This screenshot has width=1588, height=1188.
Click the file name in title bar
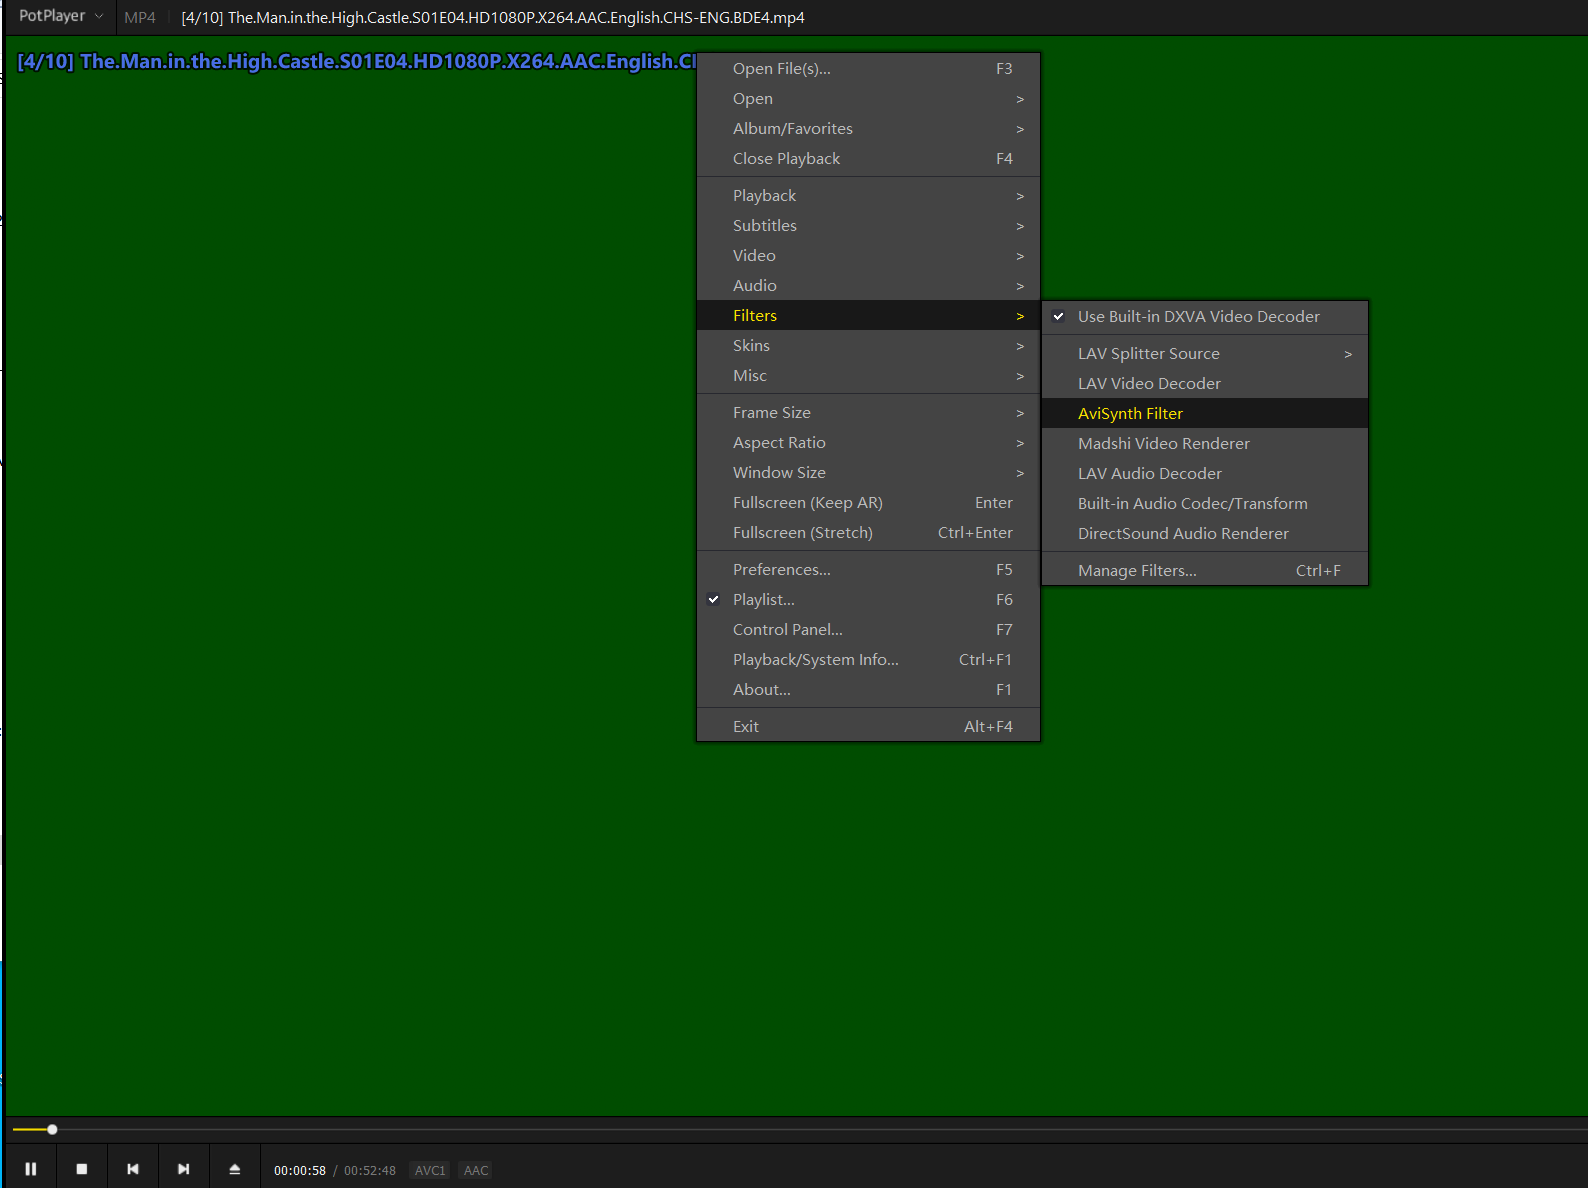click(x=493, y=17)
